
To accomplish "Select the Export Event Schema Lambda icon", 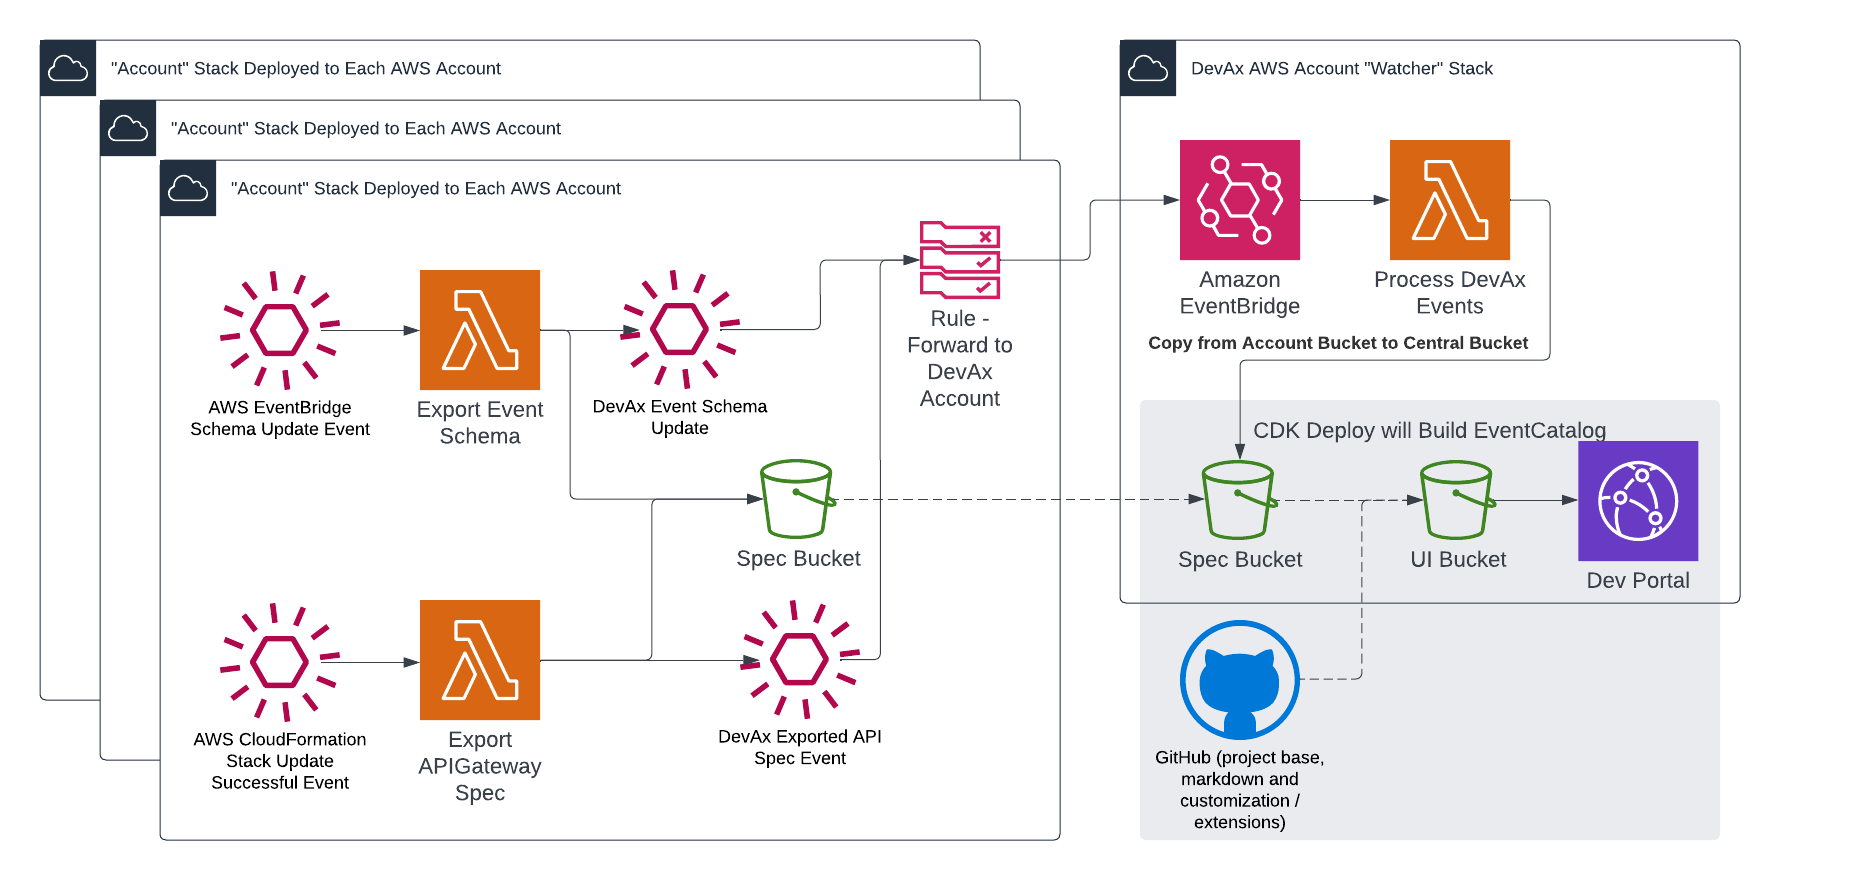I will click(x=480, y=330).
